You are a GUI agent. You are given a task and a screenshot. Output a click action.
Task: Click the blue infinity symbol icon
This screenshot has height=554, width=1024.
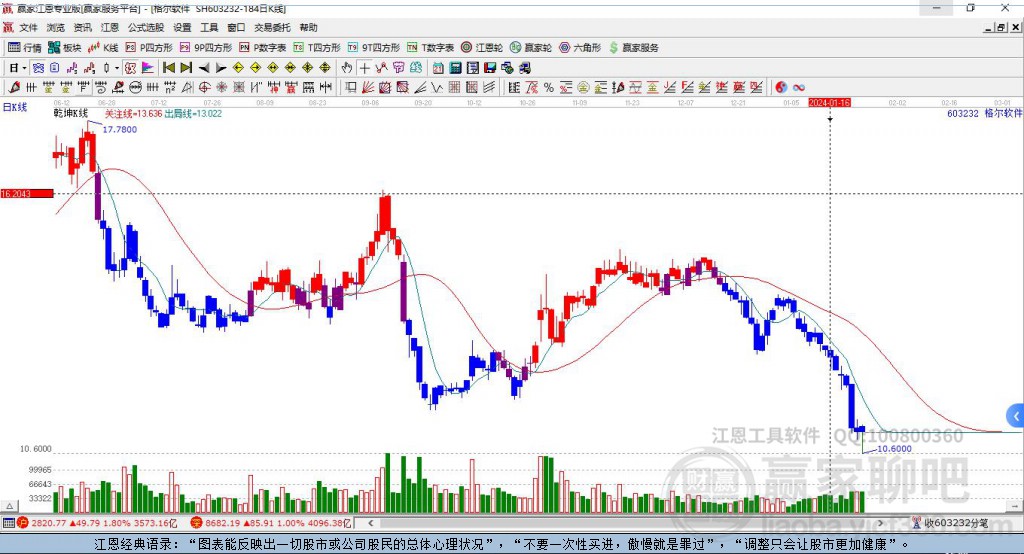click(x=799, y=87)
